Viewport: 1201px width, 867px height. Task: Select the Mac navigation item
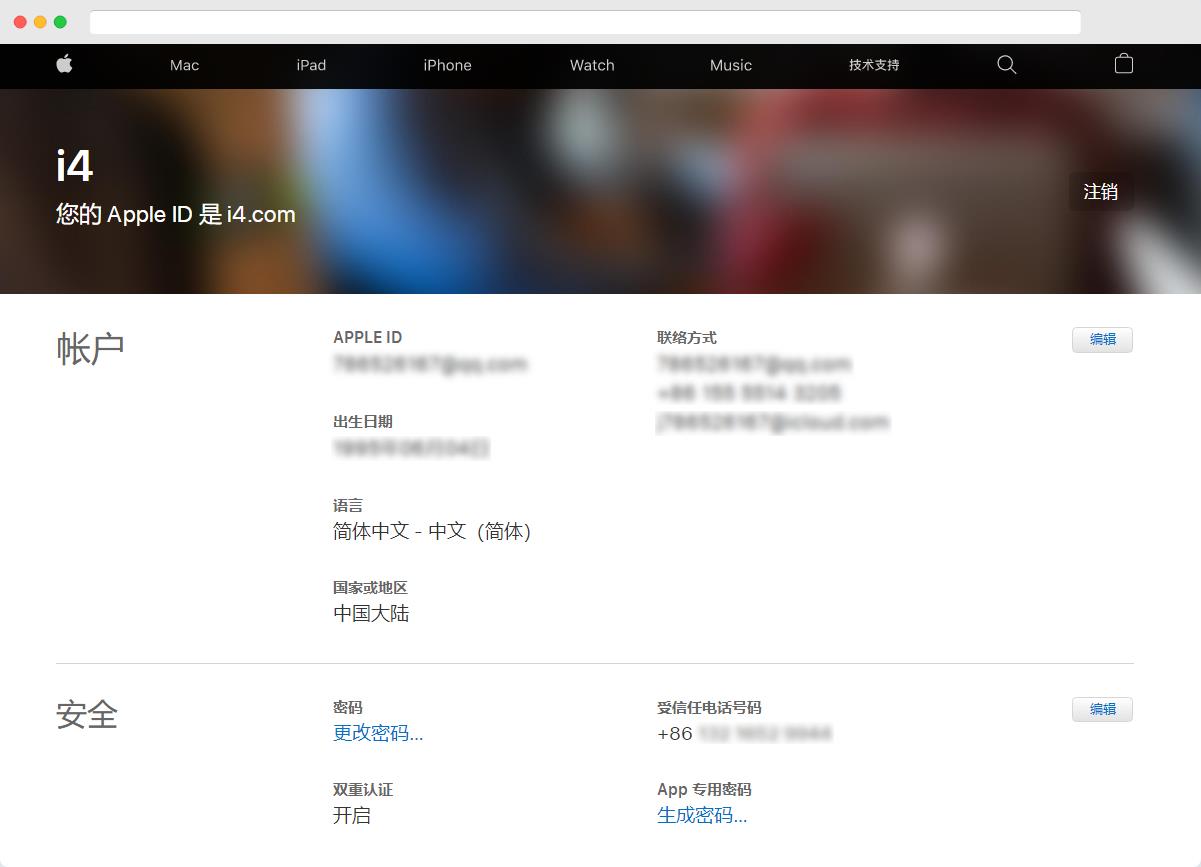[184, 65]
